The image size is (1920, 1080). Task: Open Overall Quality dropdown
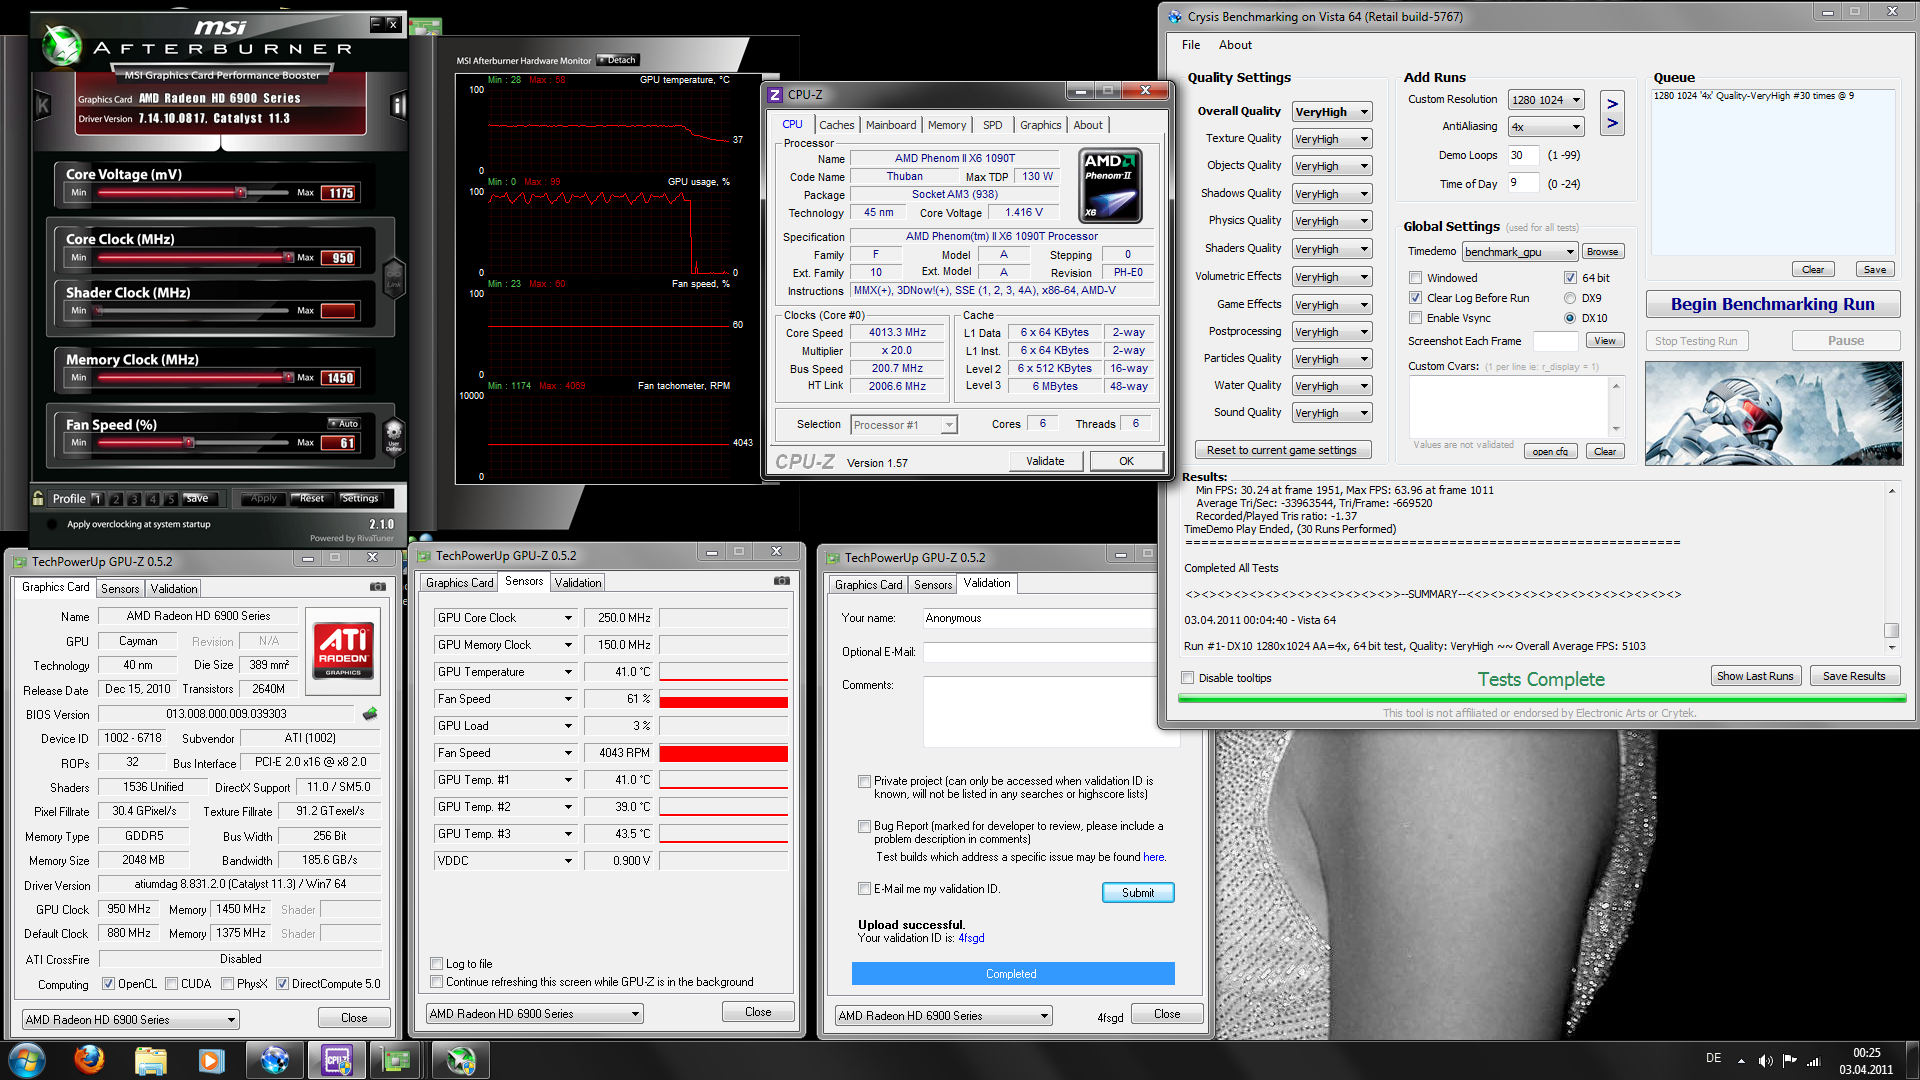pyautogui.click(x=1332, y=112)
